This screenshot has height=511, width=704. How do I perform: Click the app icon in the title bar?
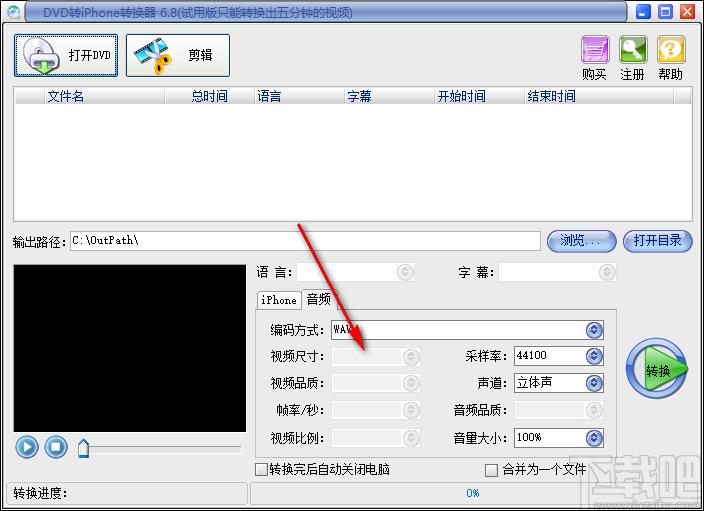[13, 11]
